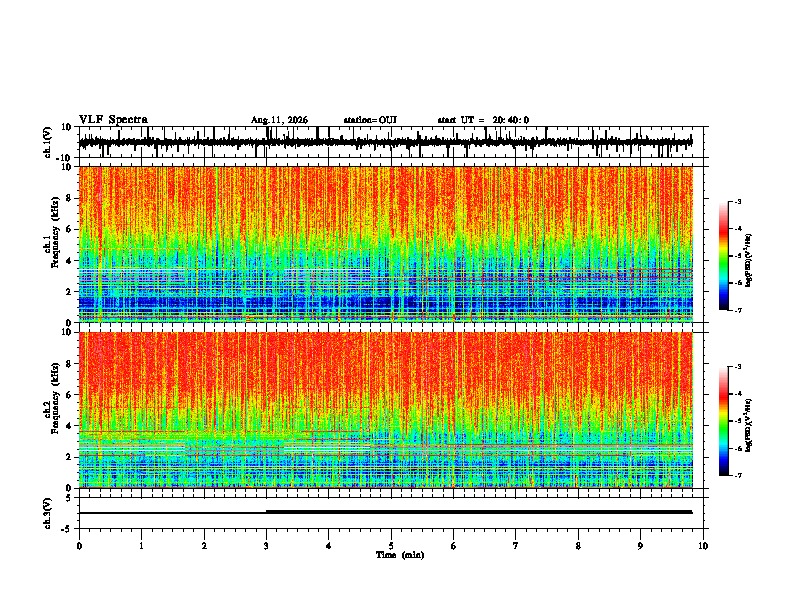Click the "2" kHz tick on ch.1 frequency axis

pyautogui.click(x=70, y=292)
